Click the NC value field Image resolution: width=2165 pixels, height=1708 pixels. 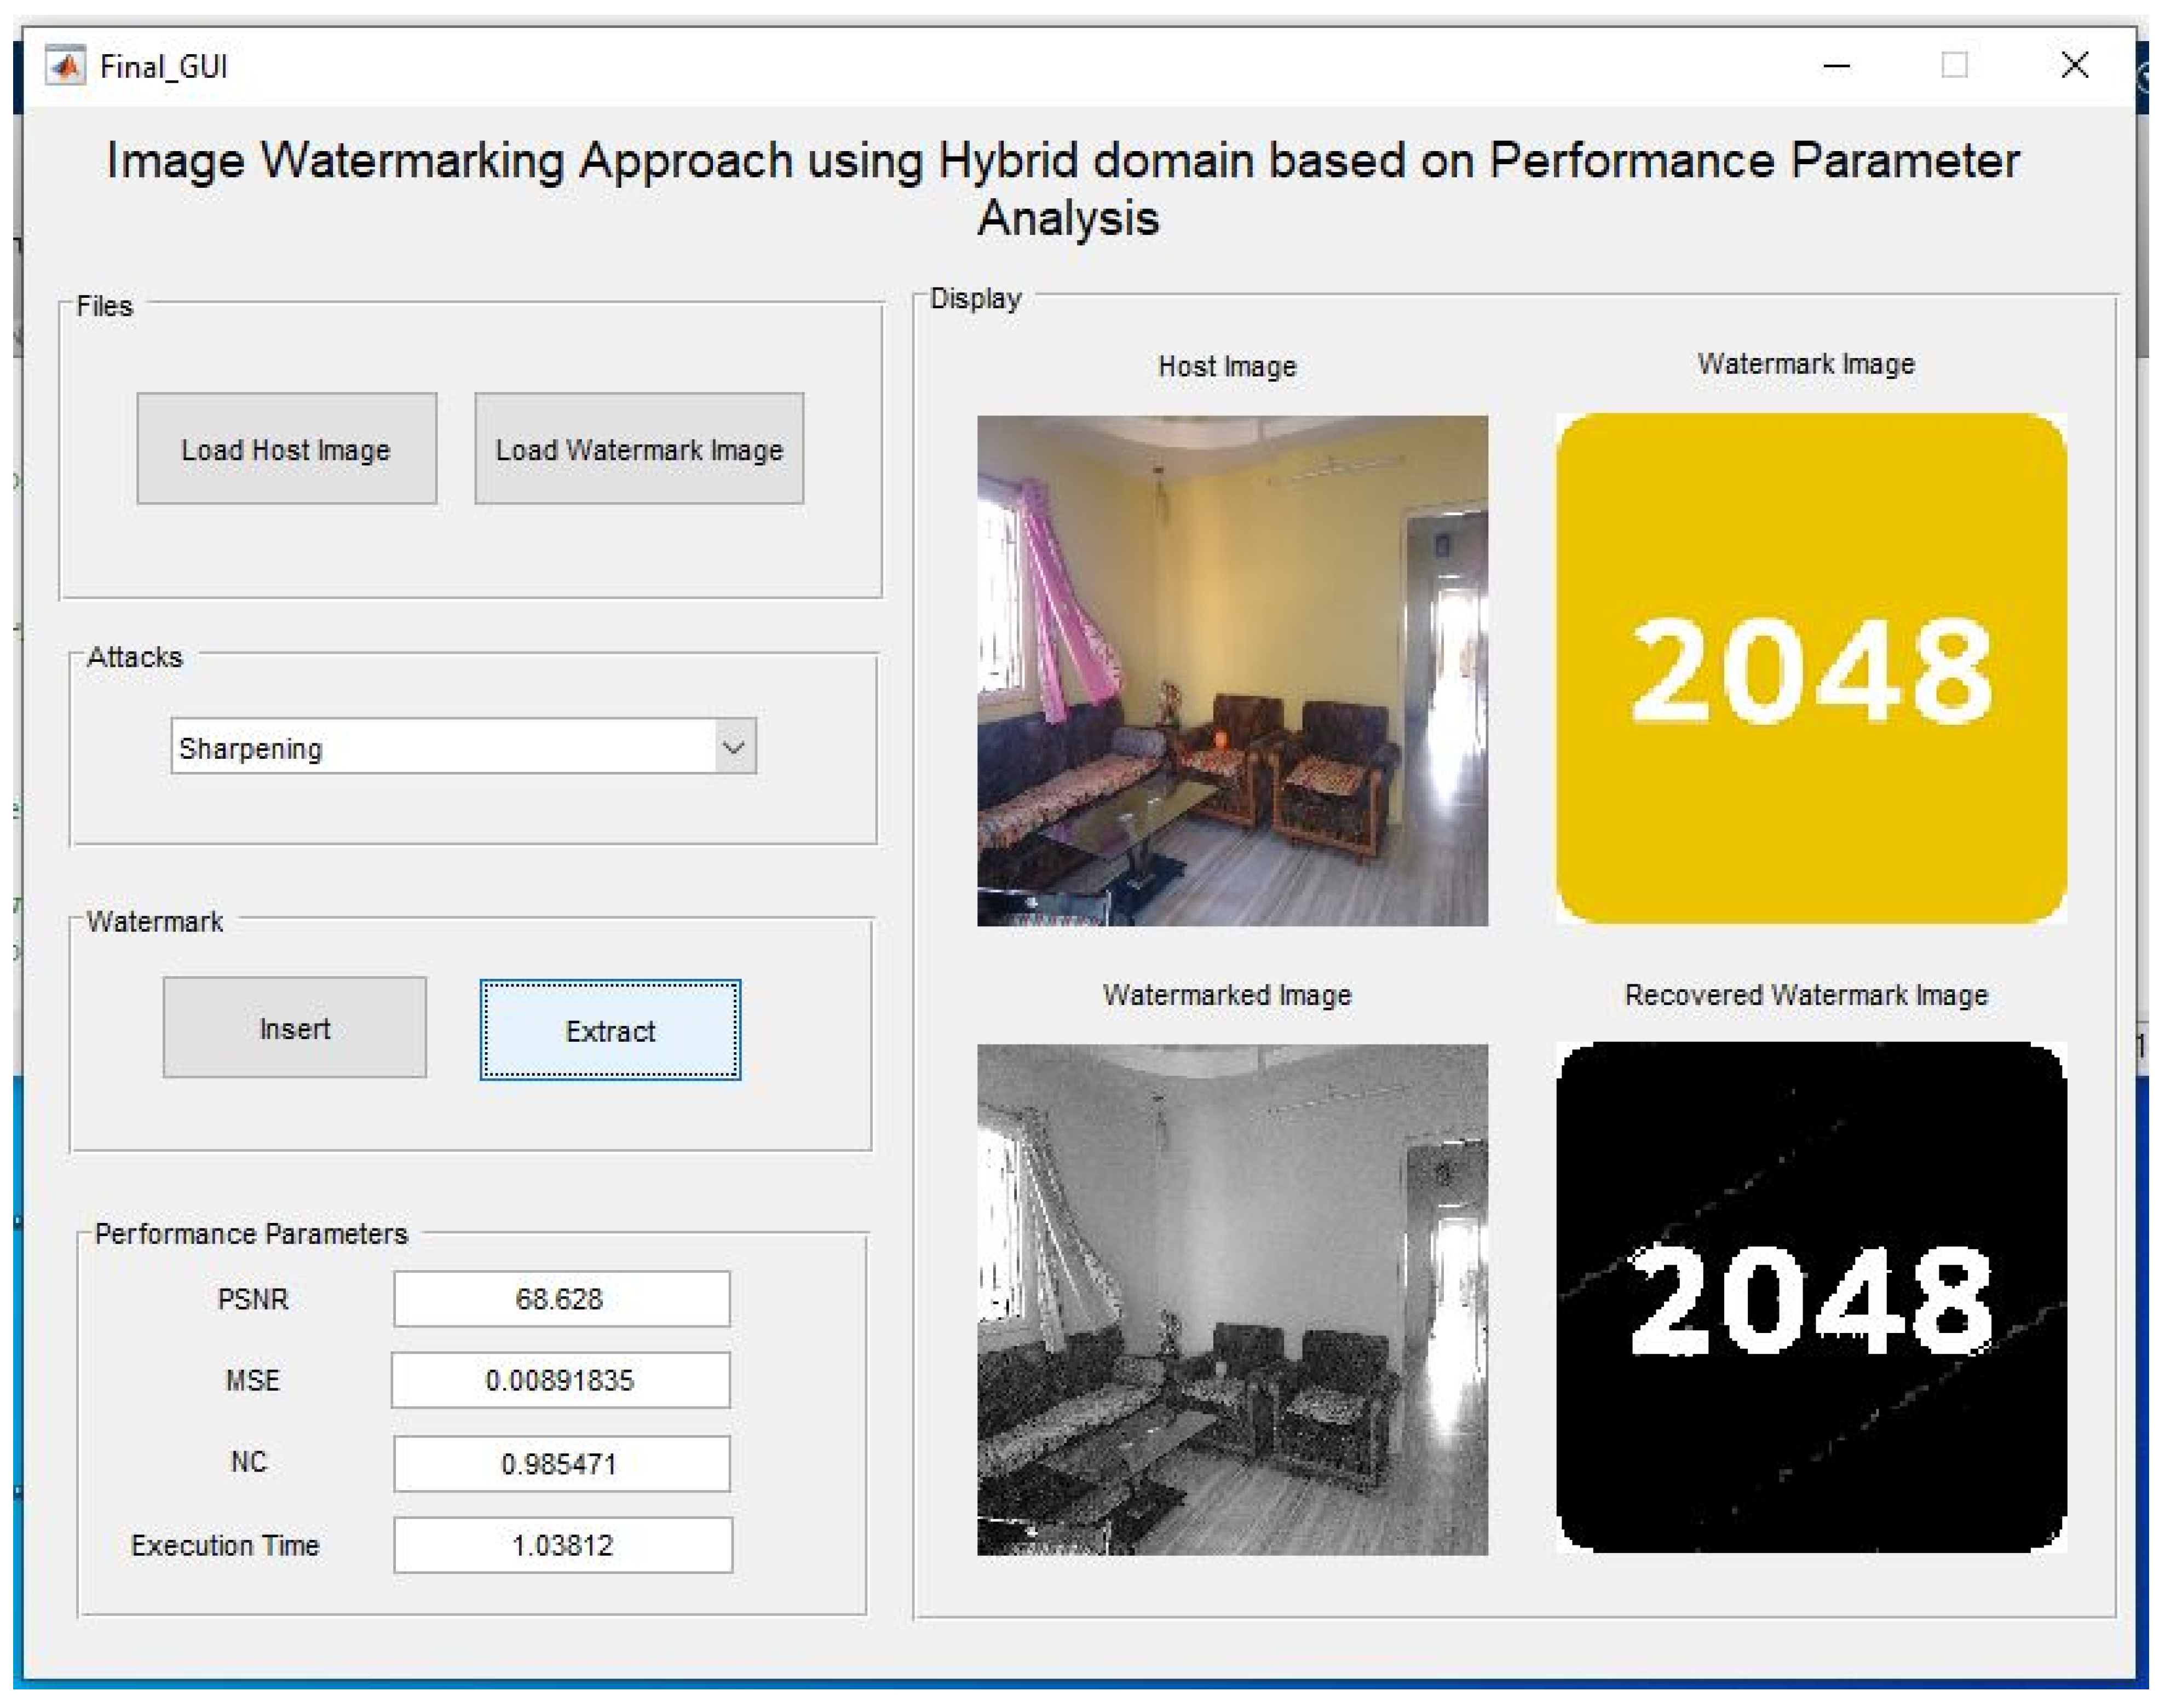click(561, 1463)
